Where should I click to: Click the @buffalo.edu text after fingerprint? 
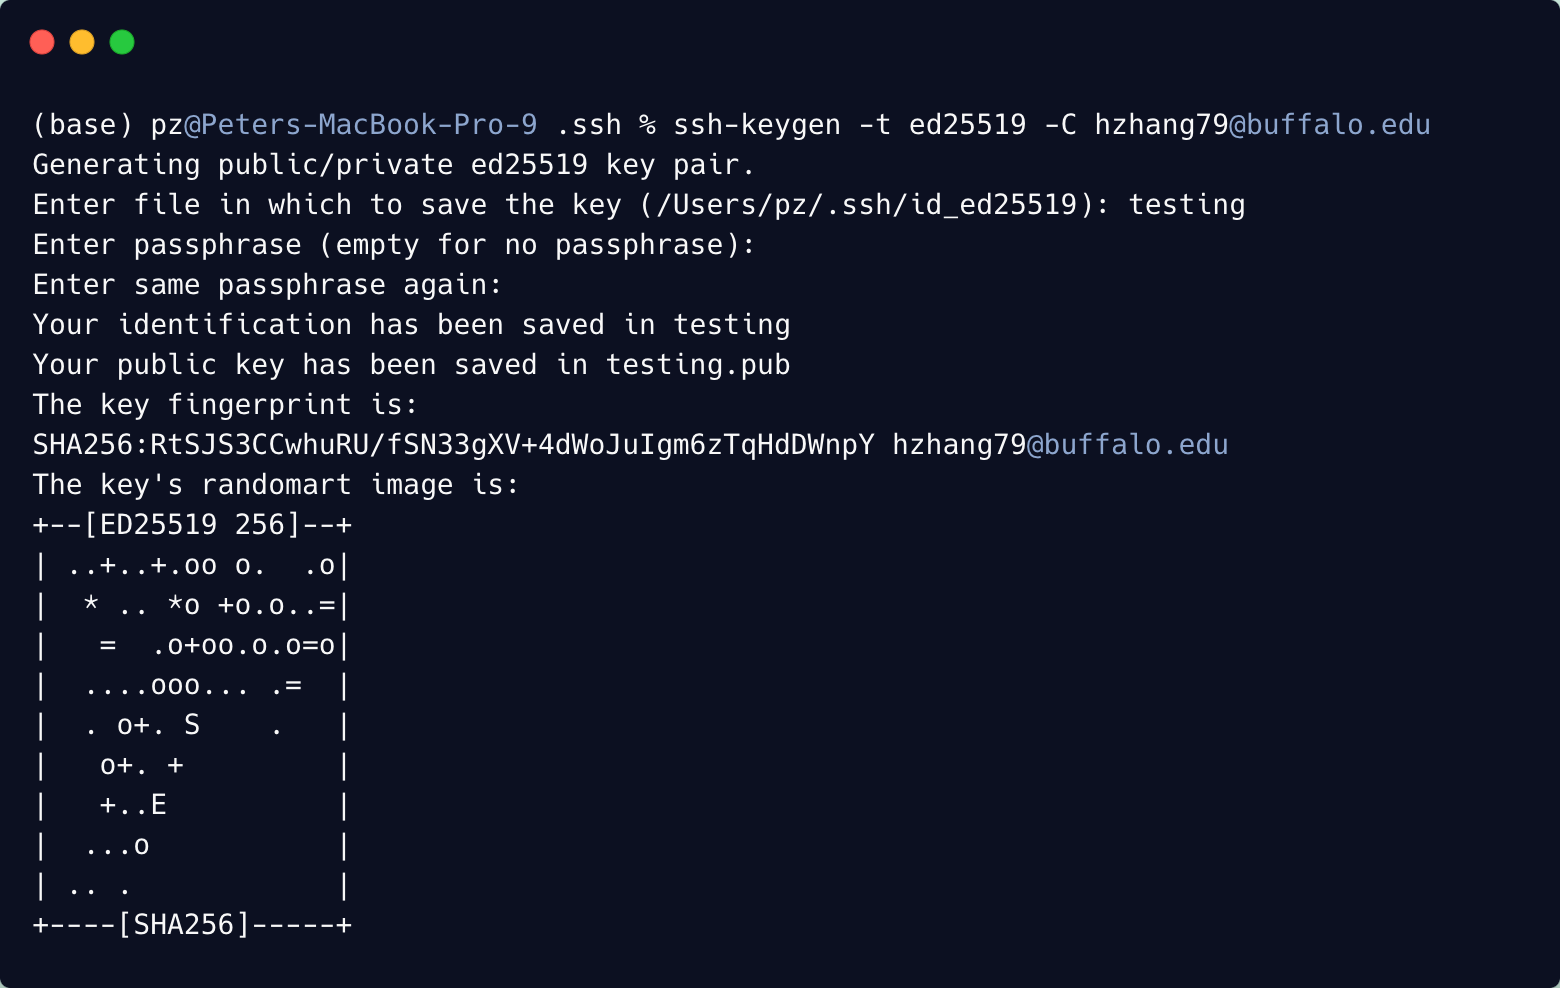[1128, 445]
